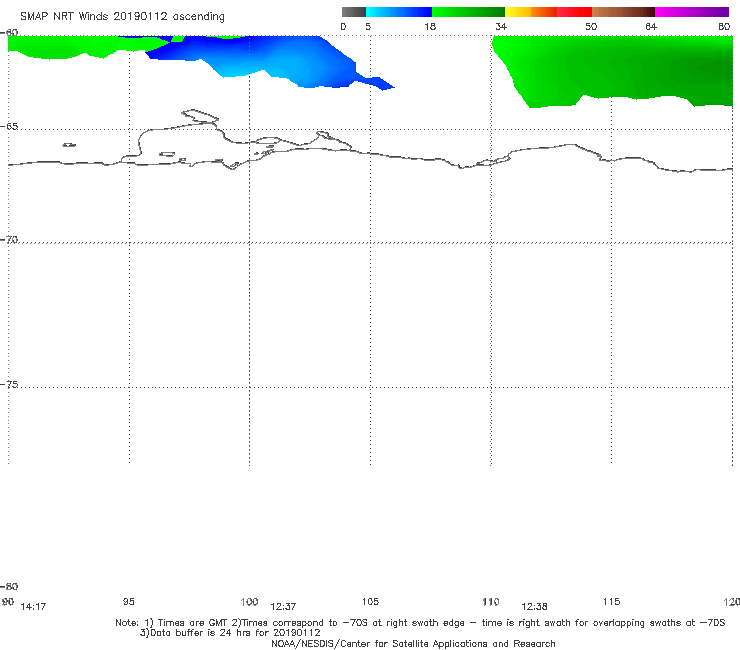The image size is (740, 650).
Task: Click the 'NOAA/NESDIS/Center for Satellite Applications' credit
Action: [413, 643]
